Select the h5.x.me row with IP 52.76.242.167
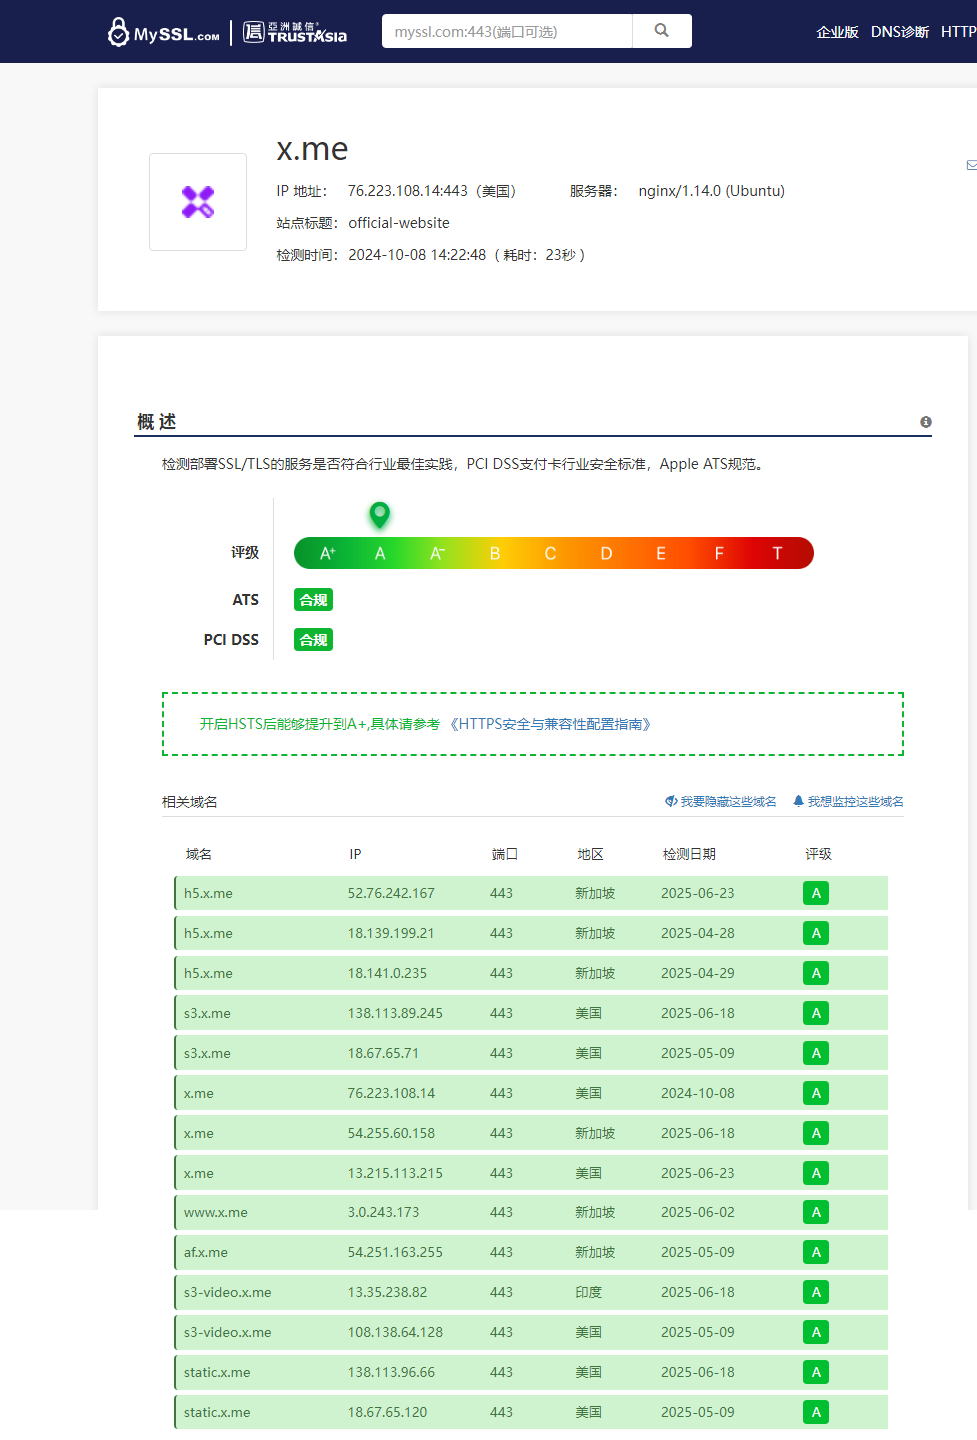 pos(530,893)
